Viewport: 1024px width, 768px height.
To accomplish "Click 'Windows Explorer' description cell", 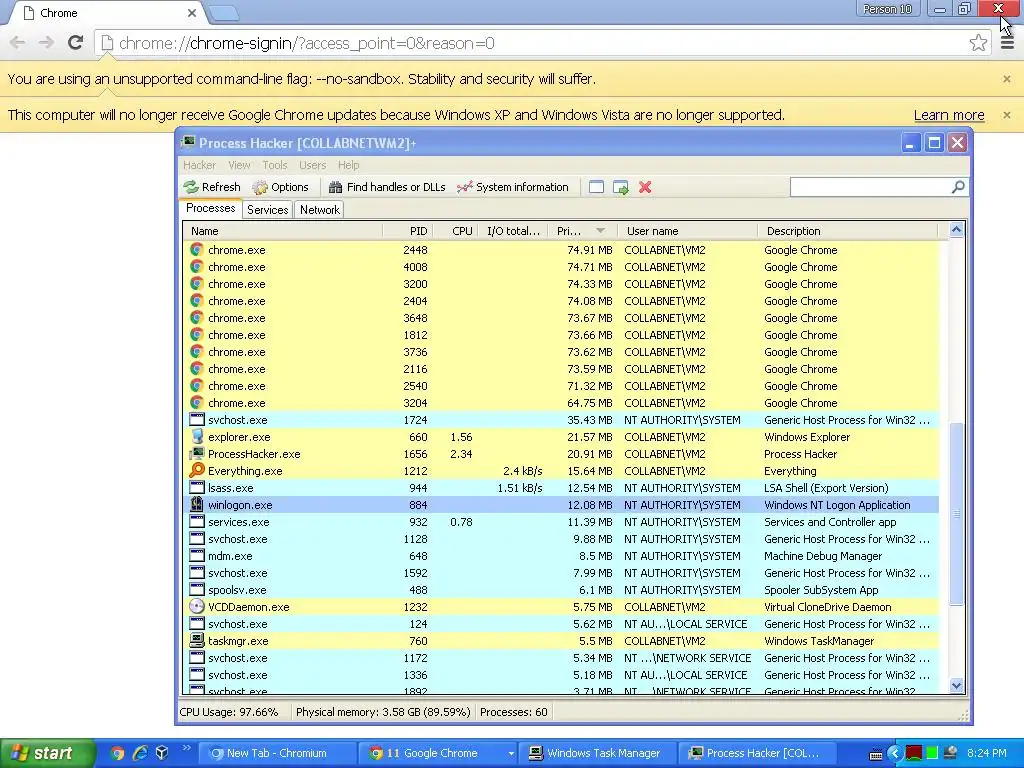I will tap(807, 437).
